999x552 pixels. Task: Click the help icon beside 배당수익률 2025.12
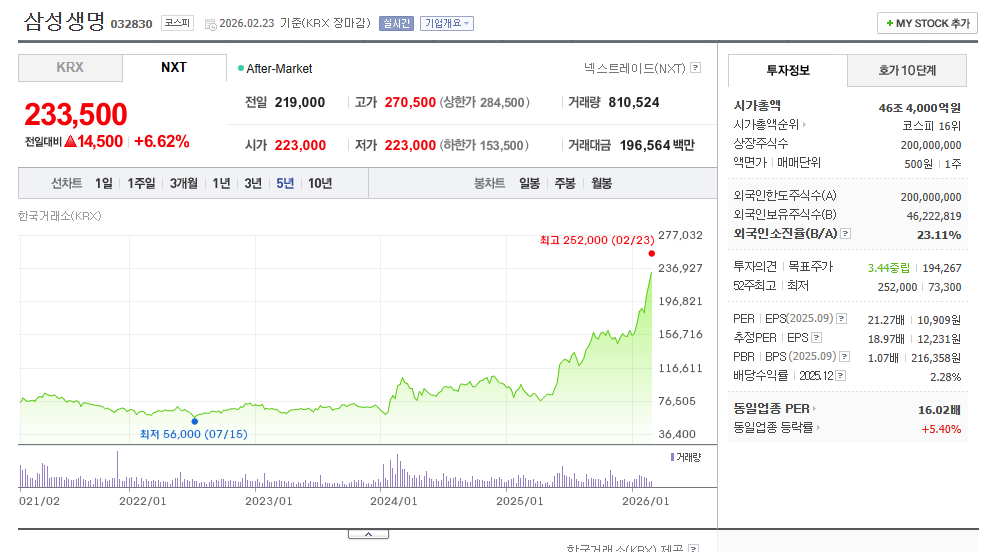[840, 376]
